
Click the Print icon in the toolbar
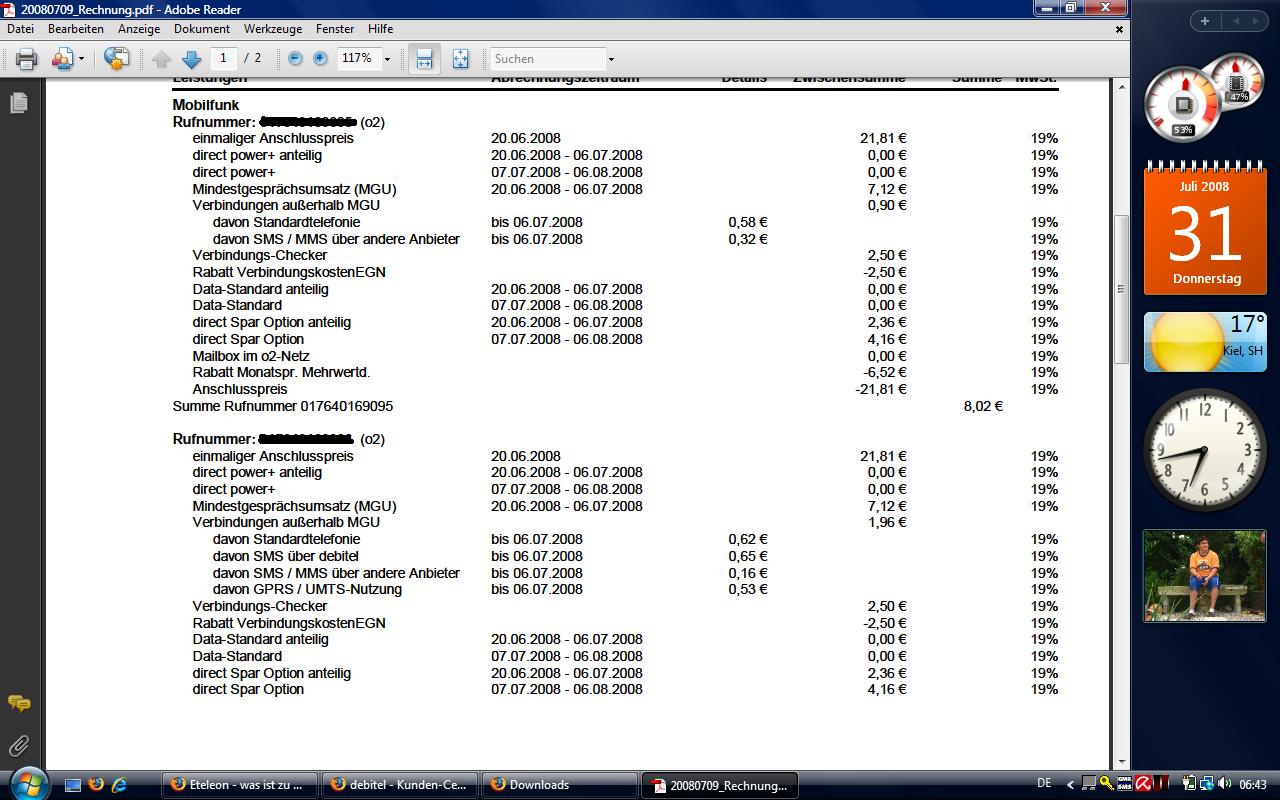coord(26,59)
